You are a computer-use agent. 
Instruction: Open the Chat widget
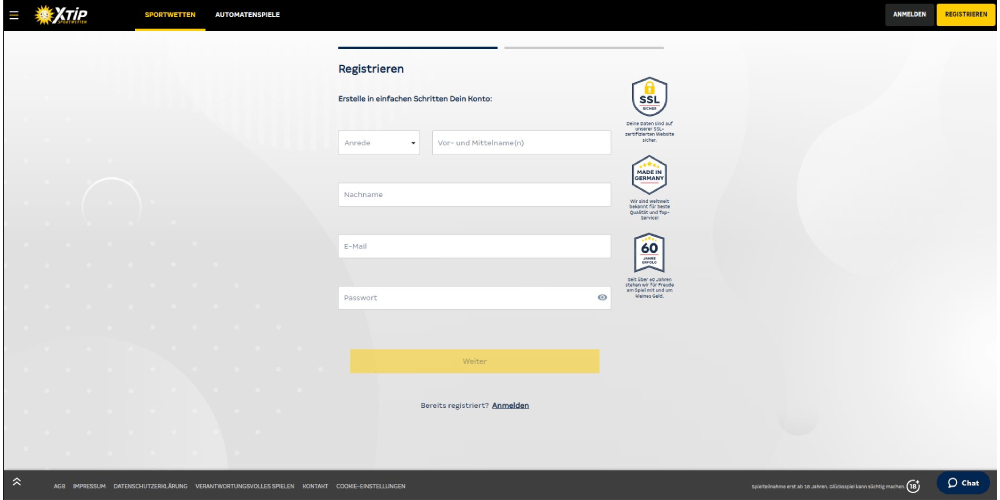click(963, 483)
